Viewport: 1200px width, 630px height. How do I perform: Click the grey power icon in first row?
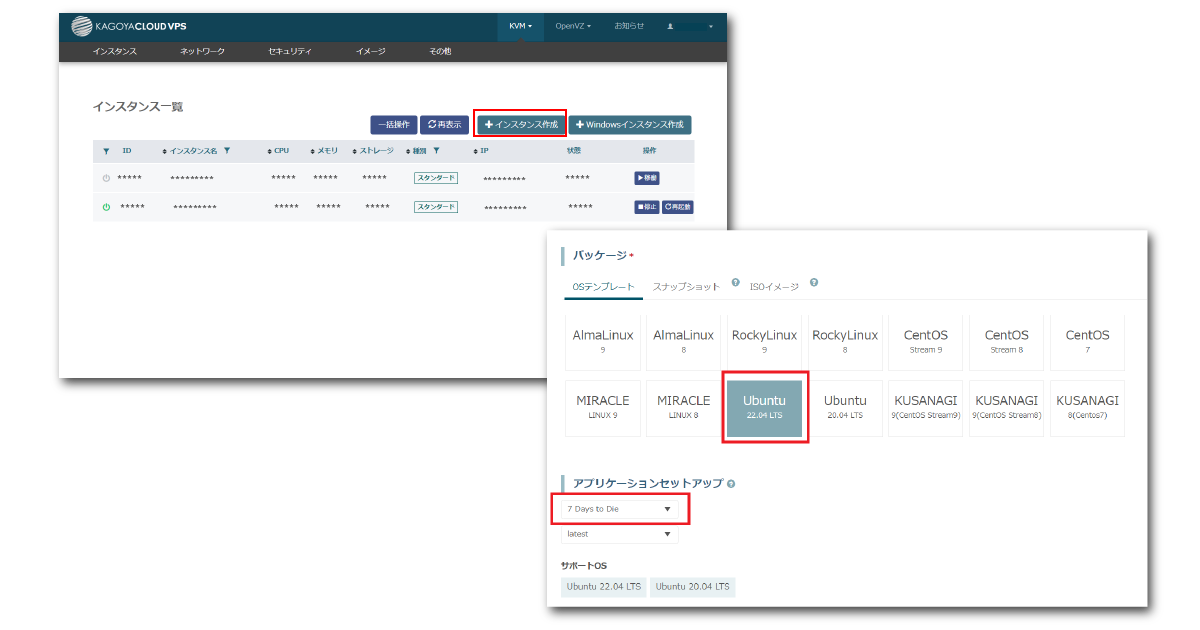coord(106,178)
